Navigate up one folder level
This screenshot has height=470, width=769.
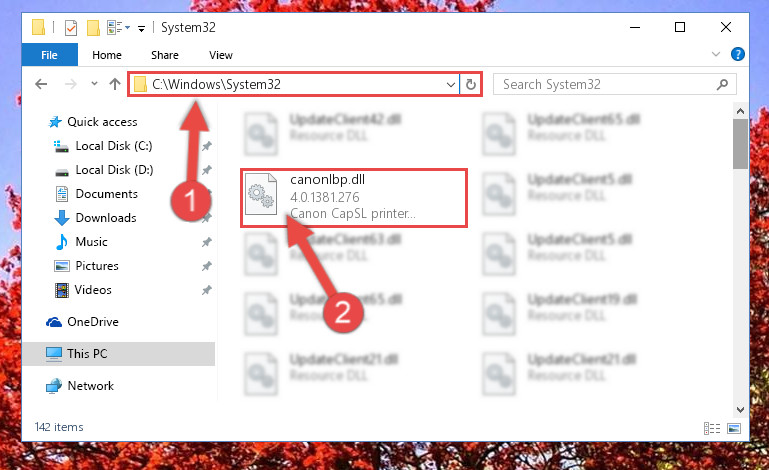pyautogui.click(x=115, y=84)
